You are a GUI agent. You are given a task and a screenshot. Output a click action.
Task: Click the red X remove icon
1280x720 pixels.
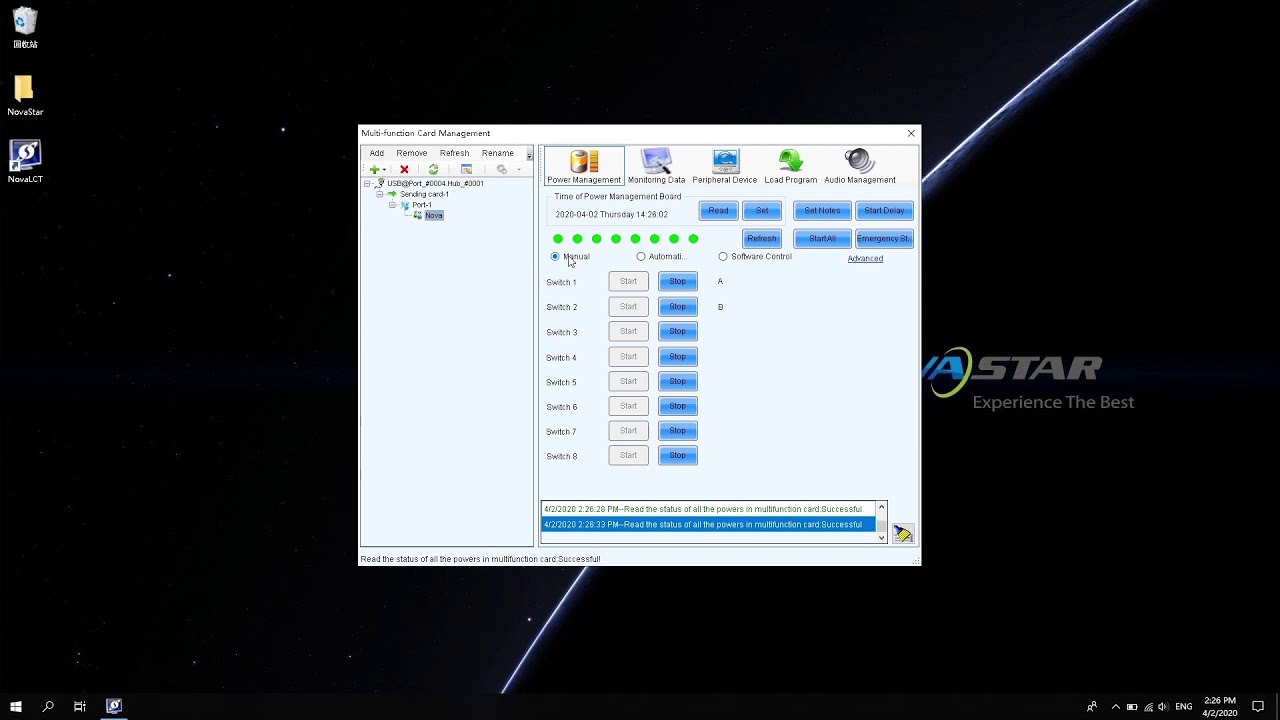(x=404, y=170)
